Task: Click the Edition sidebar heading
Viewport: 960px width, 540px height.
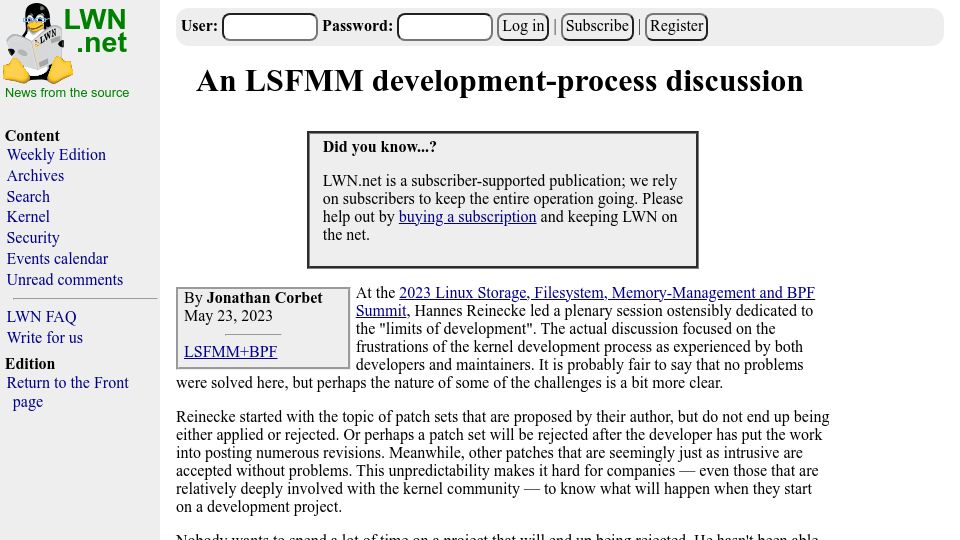Action: (x=30, y=364)
